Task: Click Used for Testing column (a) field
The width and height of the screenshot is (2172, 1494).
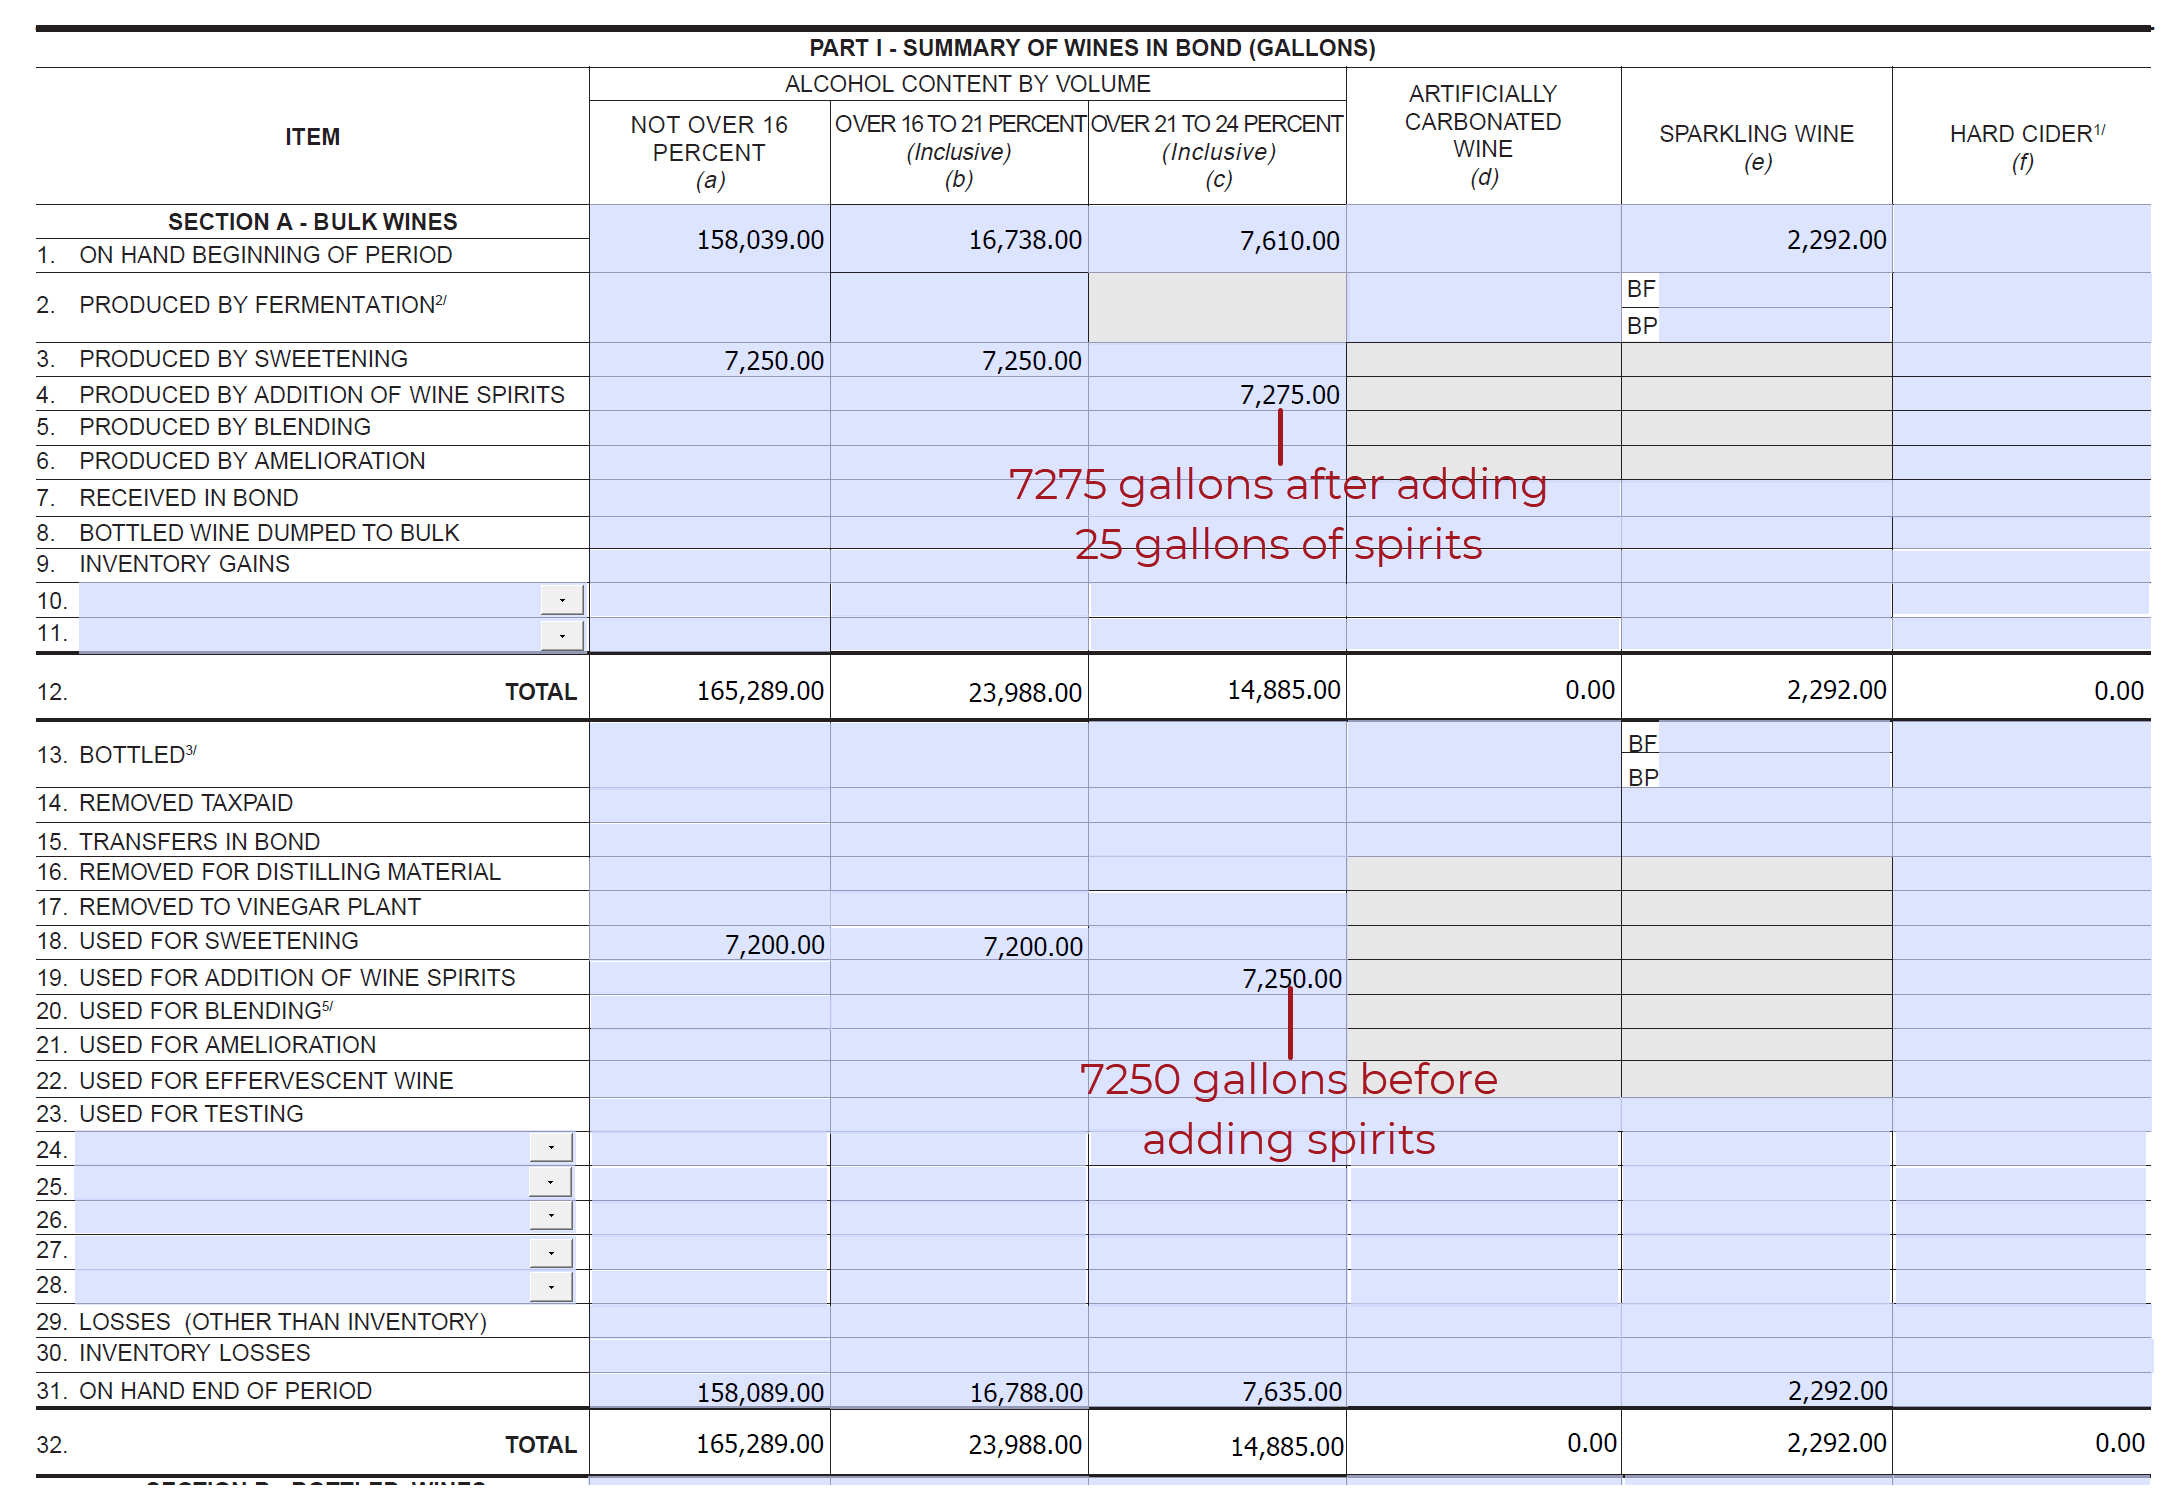Action: click(x=710, y=1114)
